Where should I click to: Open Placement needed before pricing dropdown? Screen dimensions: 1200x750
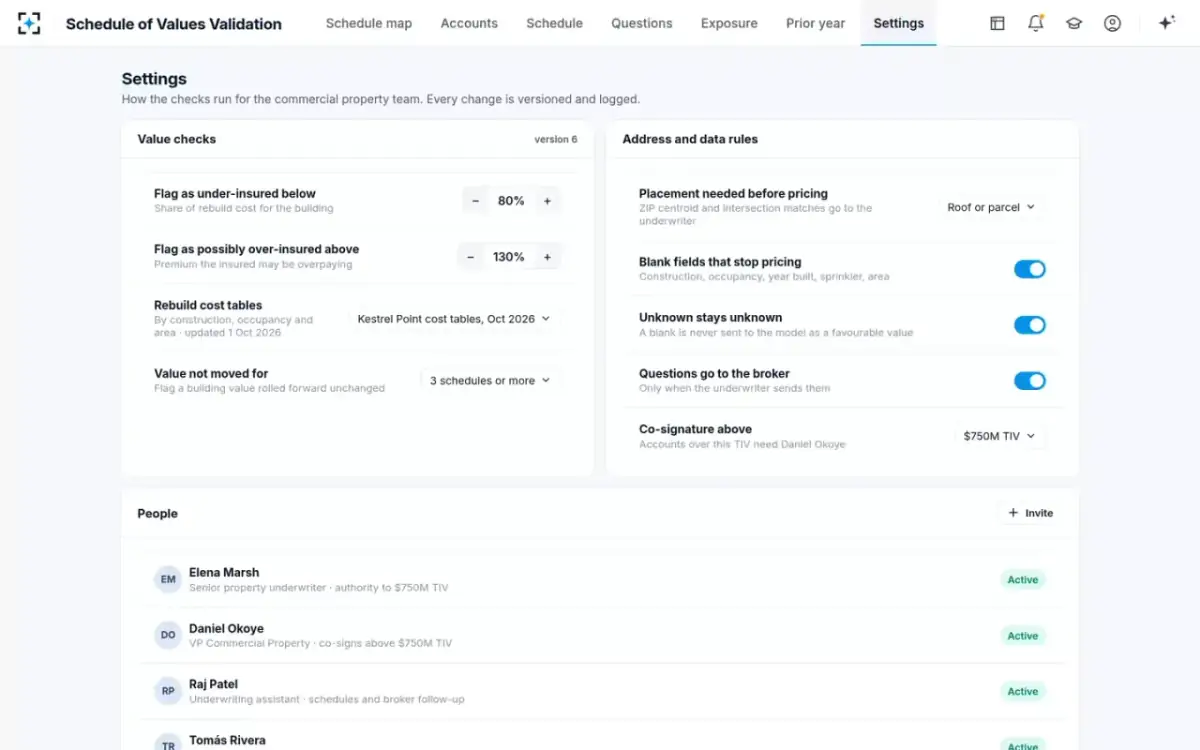(x=991, y=208)
